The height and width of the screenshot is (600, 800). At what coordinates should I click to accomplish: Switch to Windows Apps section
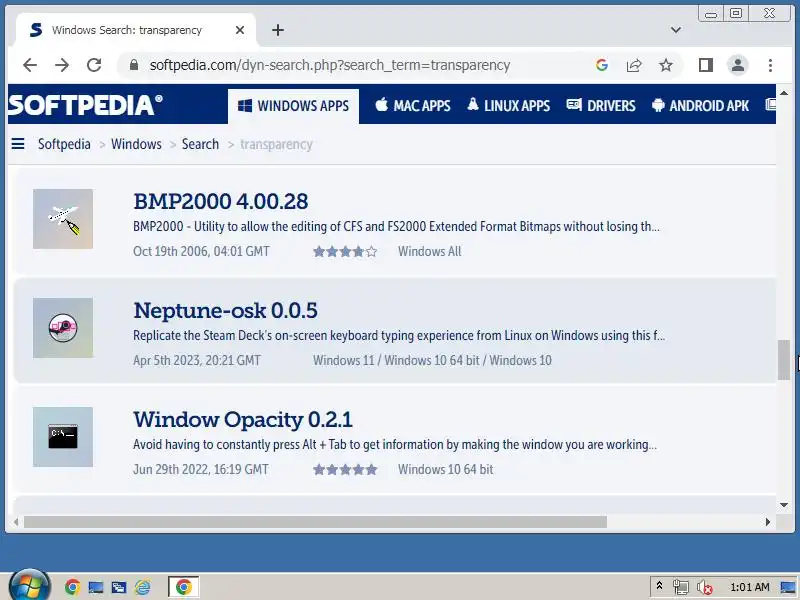tap(293, 106)
